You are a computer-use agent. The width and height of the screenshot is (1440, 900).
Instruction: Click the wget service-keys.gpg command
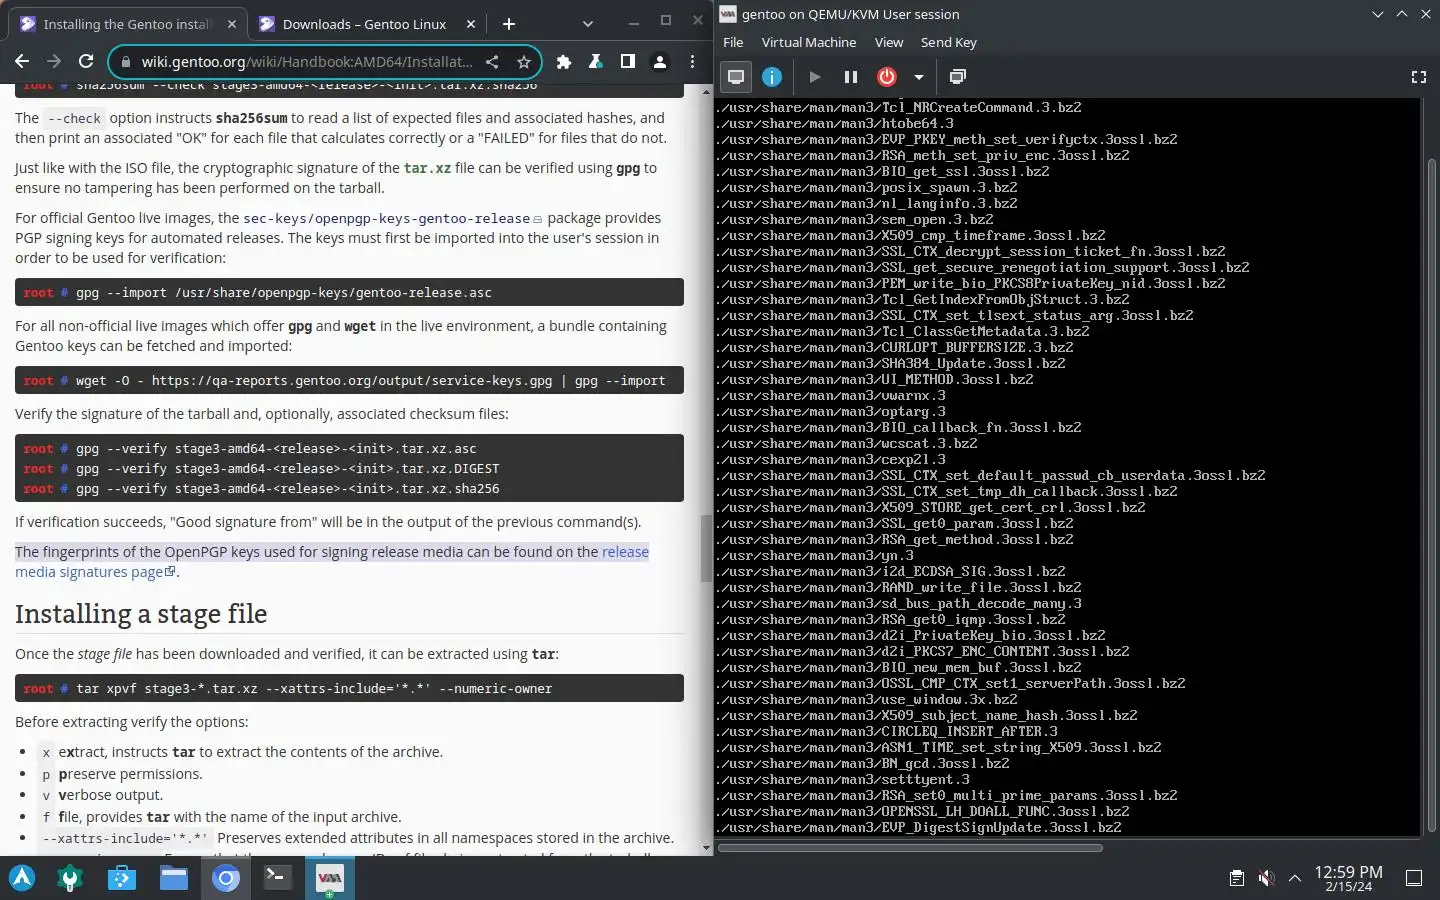[349, 380]
